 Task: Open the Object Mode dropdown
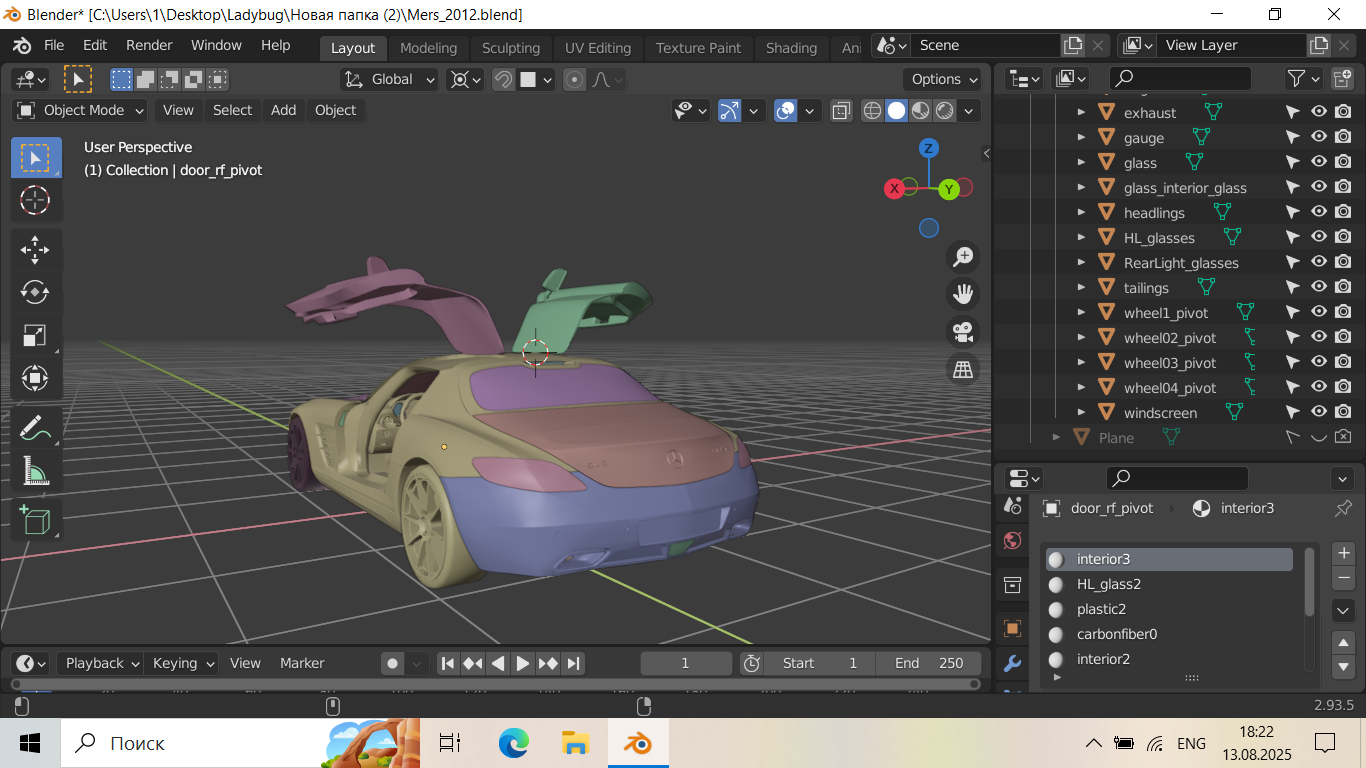point(81,110)
